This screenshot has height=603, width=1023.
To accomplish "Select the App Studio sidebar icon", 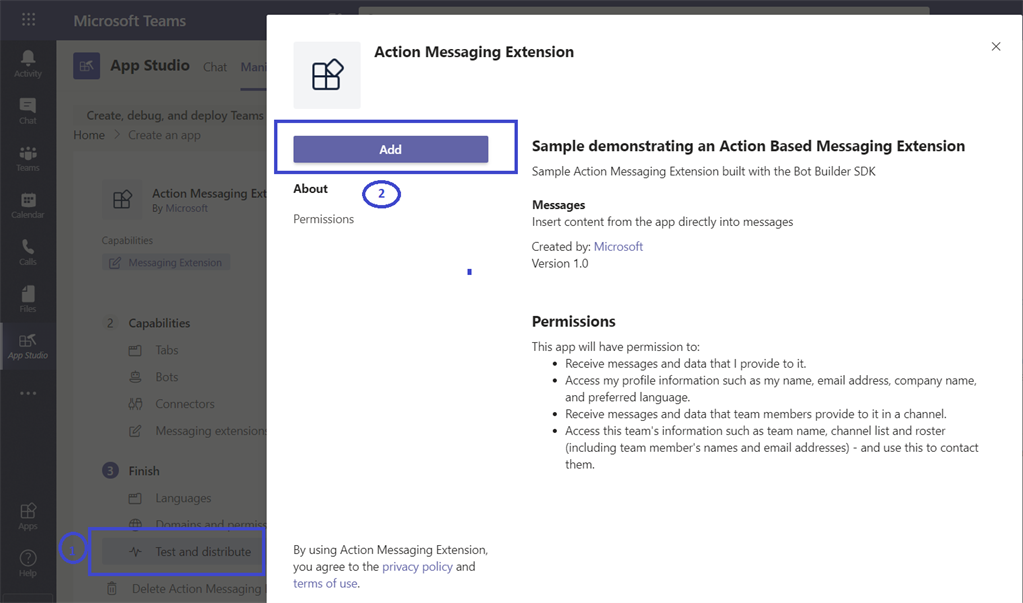I will click(x=28, y=344).
